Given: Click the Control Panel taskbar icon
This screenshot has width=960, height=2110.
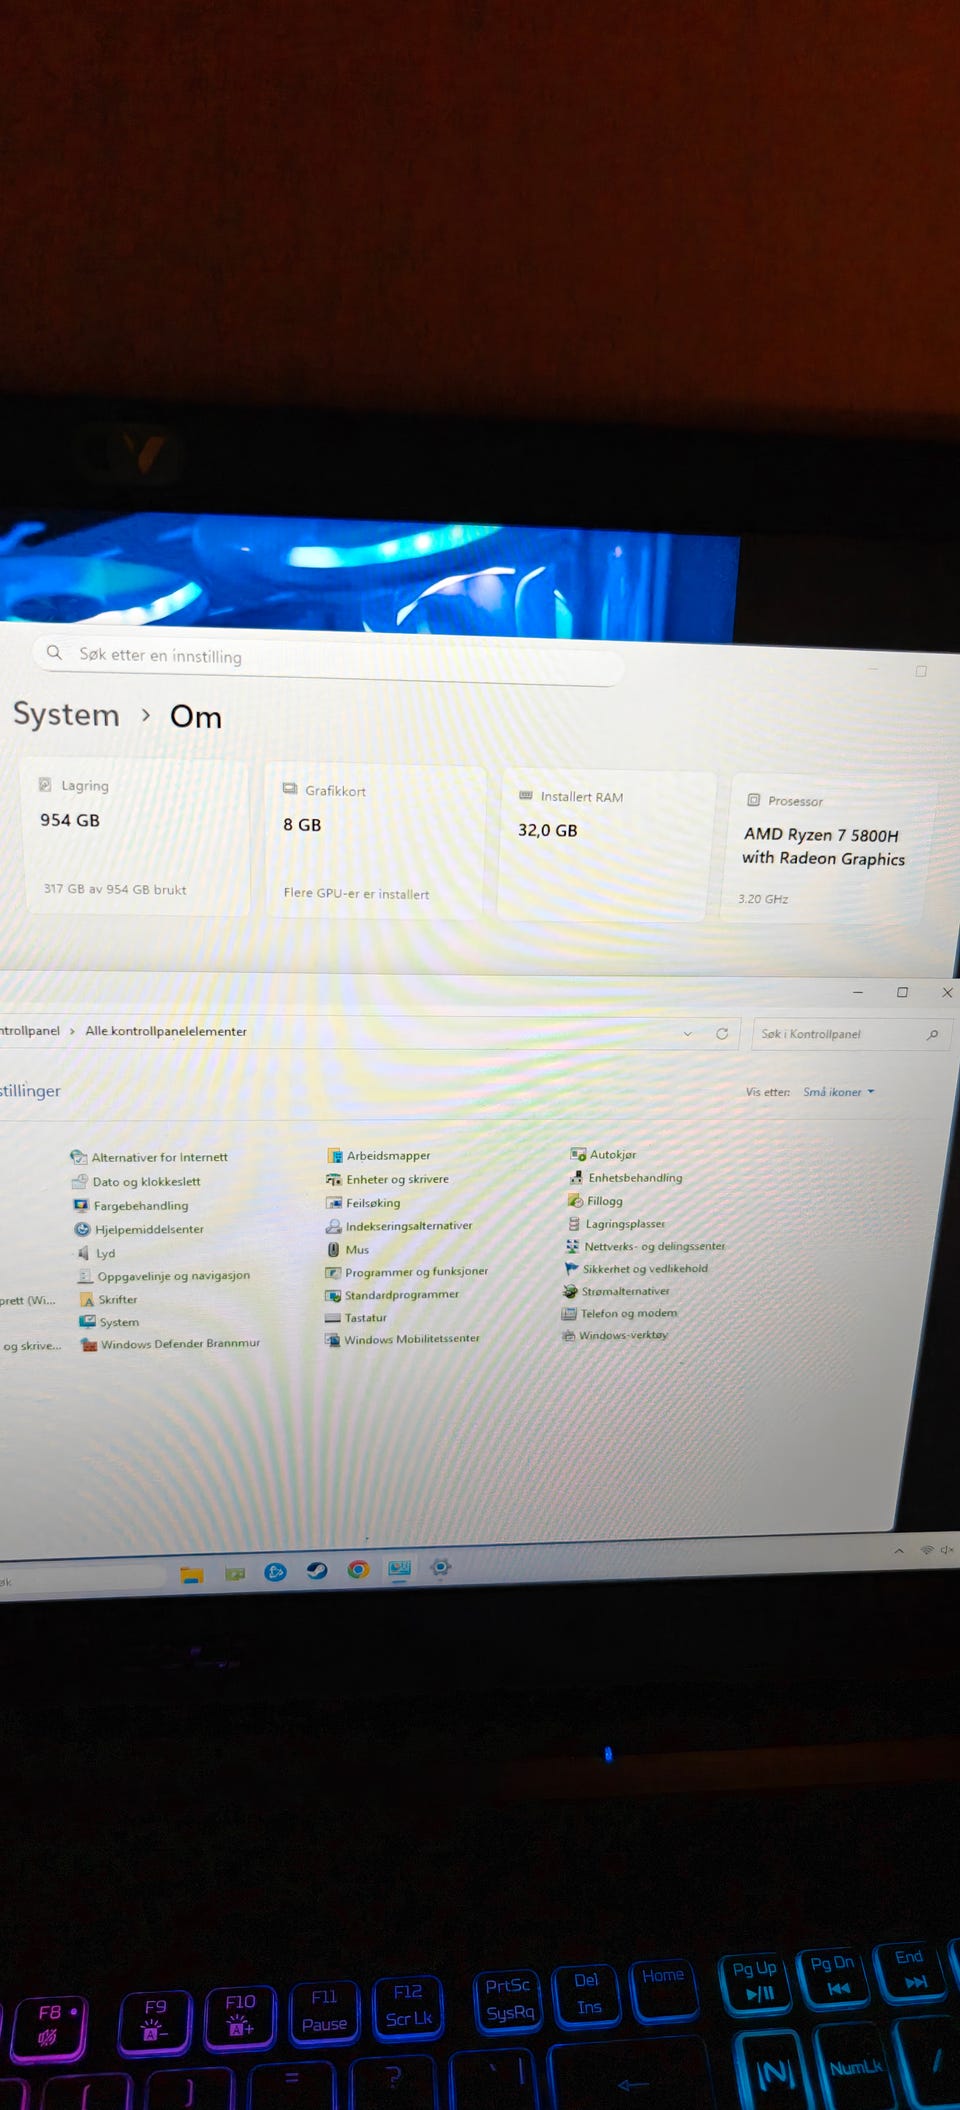Looking at the screenshot, I should 400,1568.
